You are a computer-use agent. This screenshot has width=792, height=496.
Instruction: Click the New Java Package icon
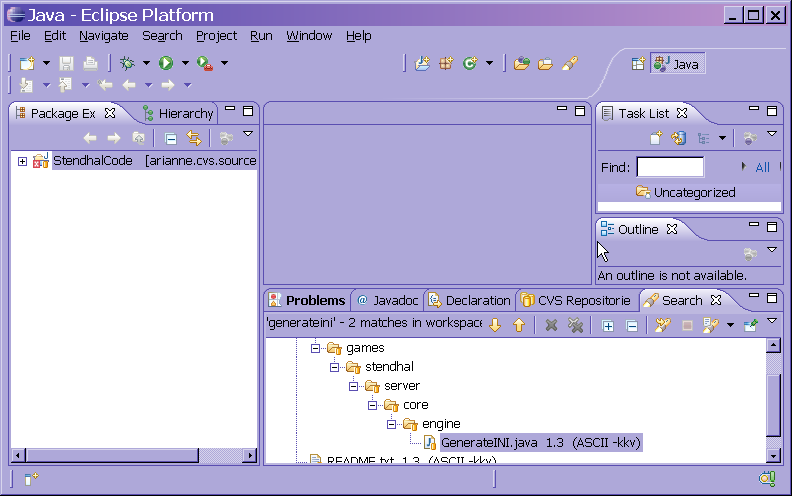tap(446, 63)
